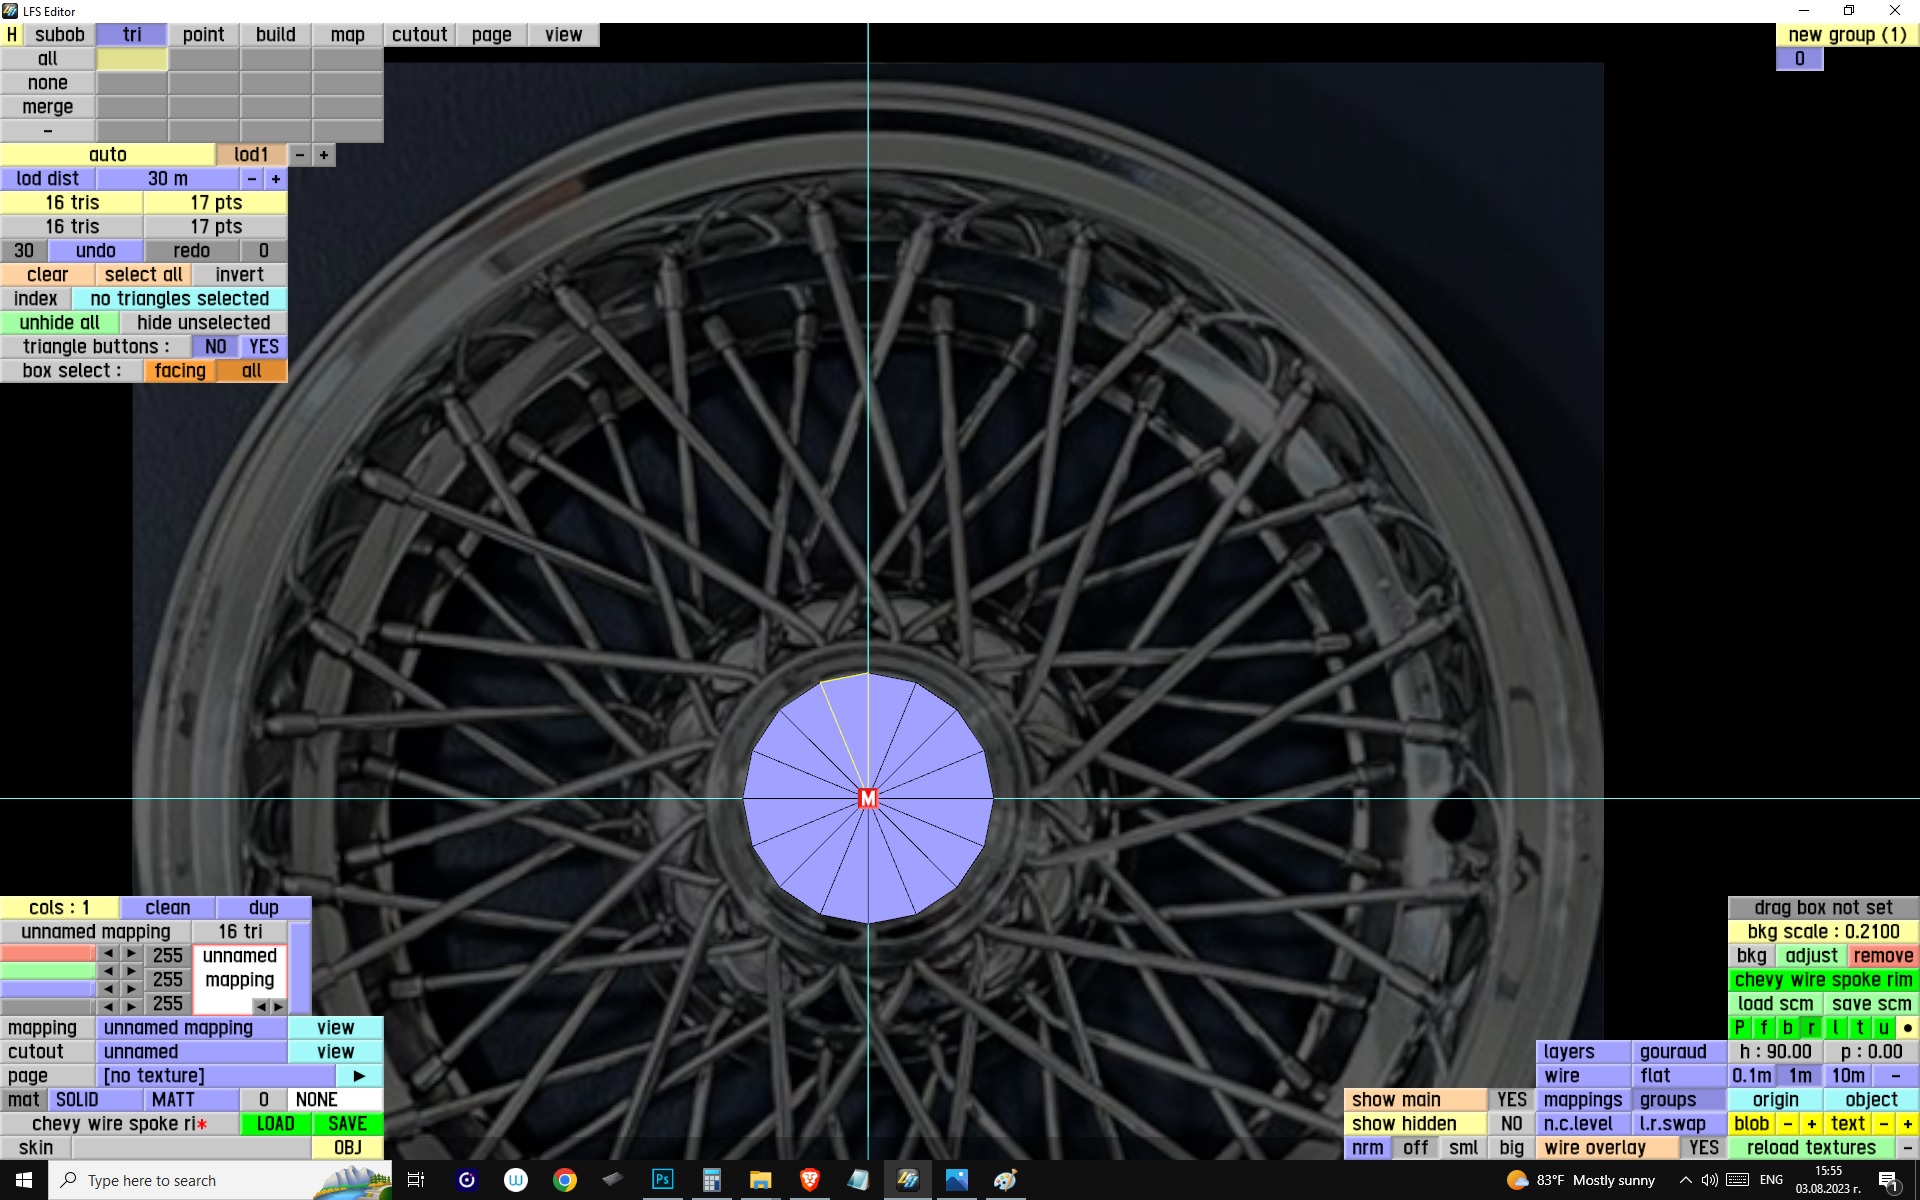The width and height of the screenshot is (1920, 1200).
Task: Toggle show hidden NO button
Action: pyautogui.click(x=1511, y=1124)
